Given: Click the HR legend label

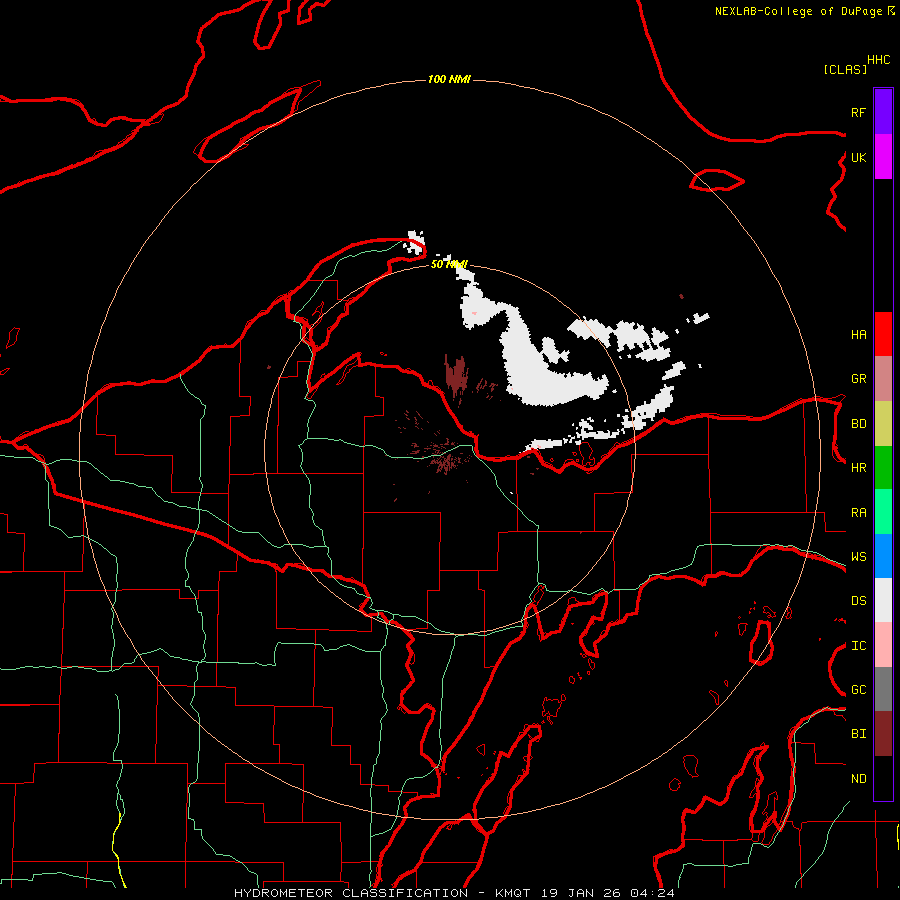Looking at the screenshot, I should click(859, 468).
